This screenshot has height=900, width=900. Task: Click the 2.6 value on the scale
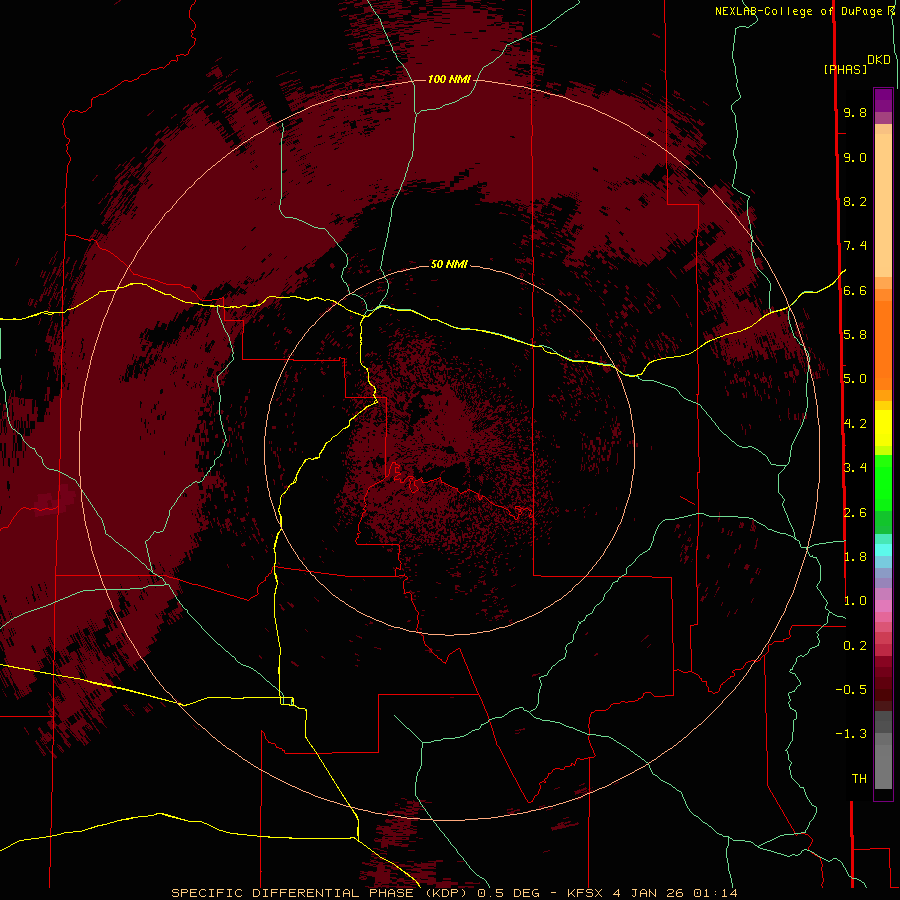(x=855, y=513)
